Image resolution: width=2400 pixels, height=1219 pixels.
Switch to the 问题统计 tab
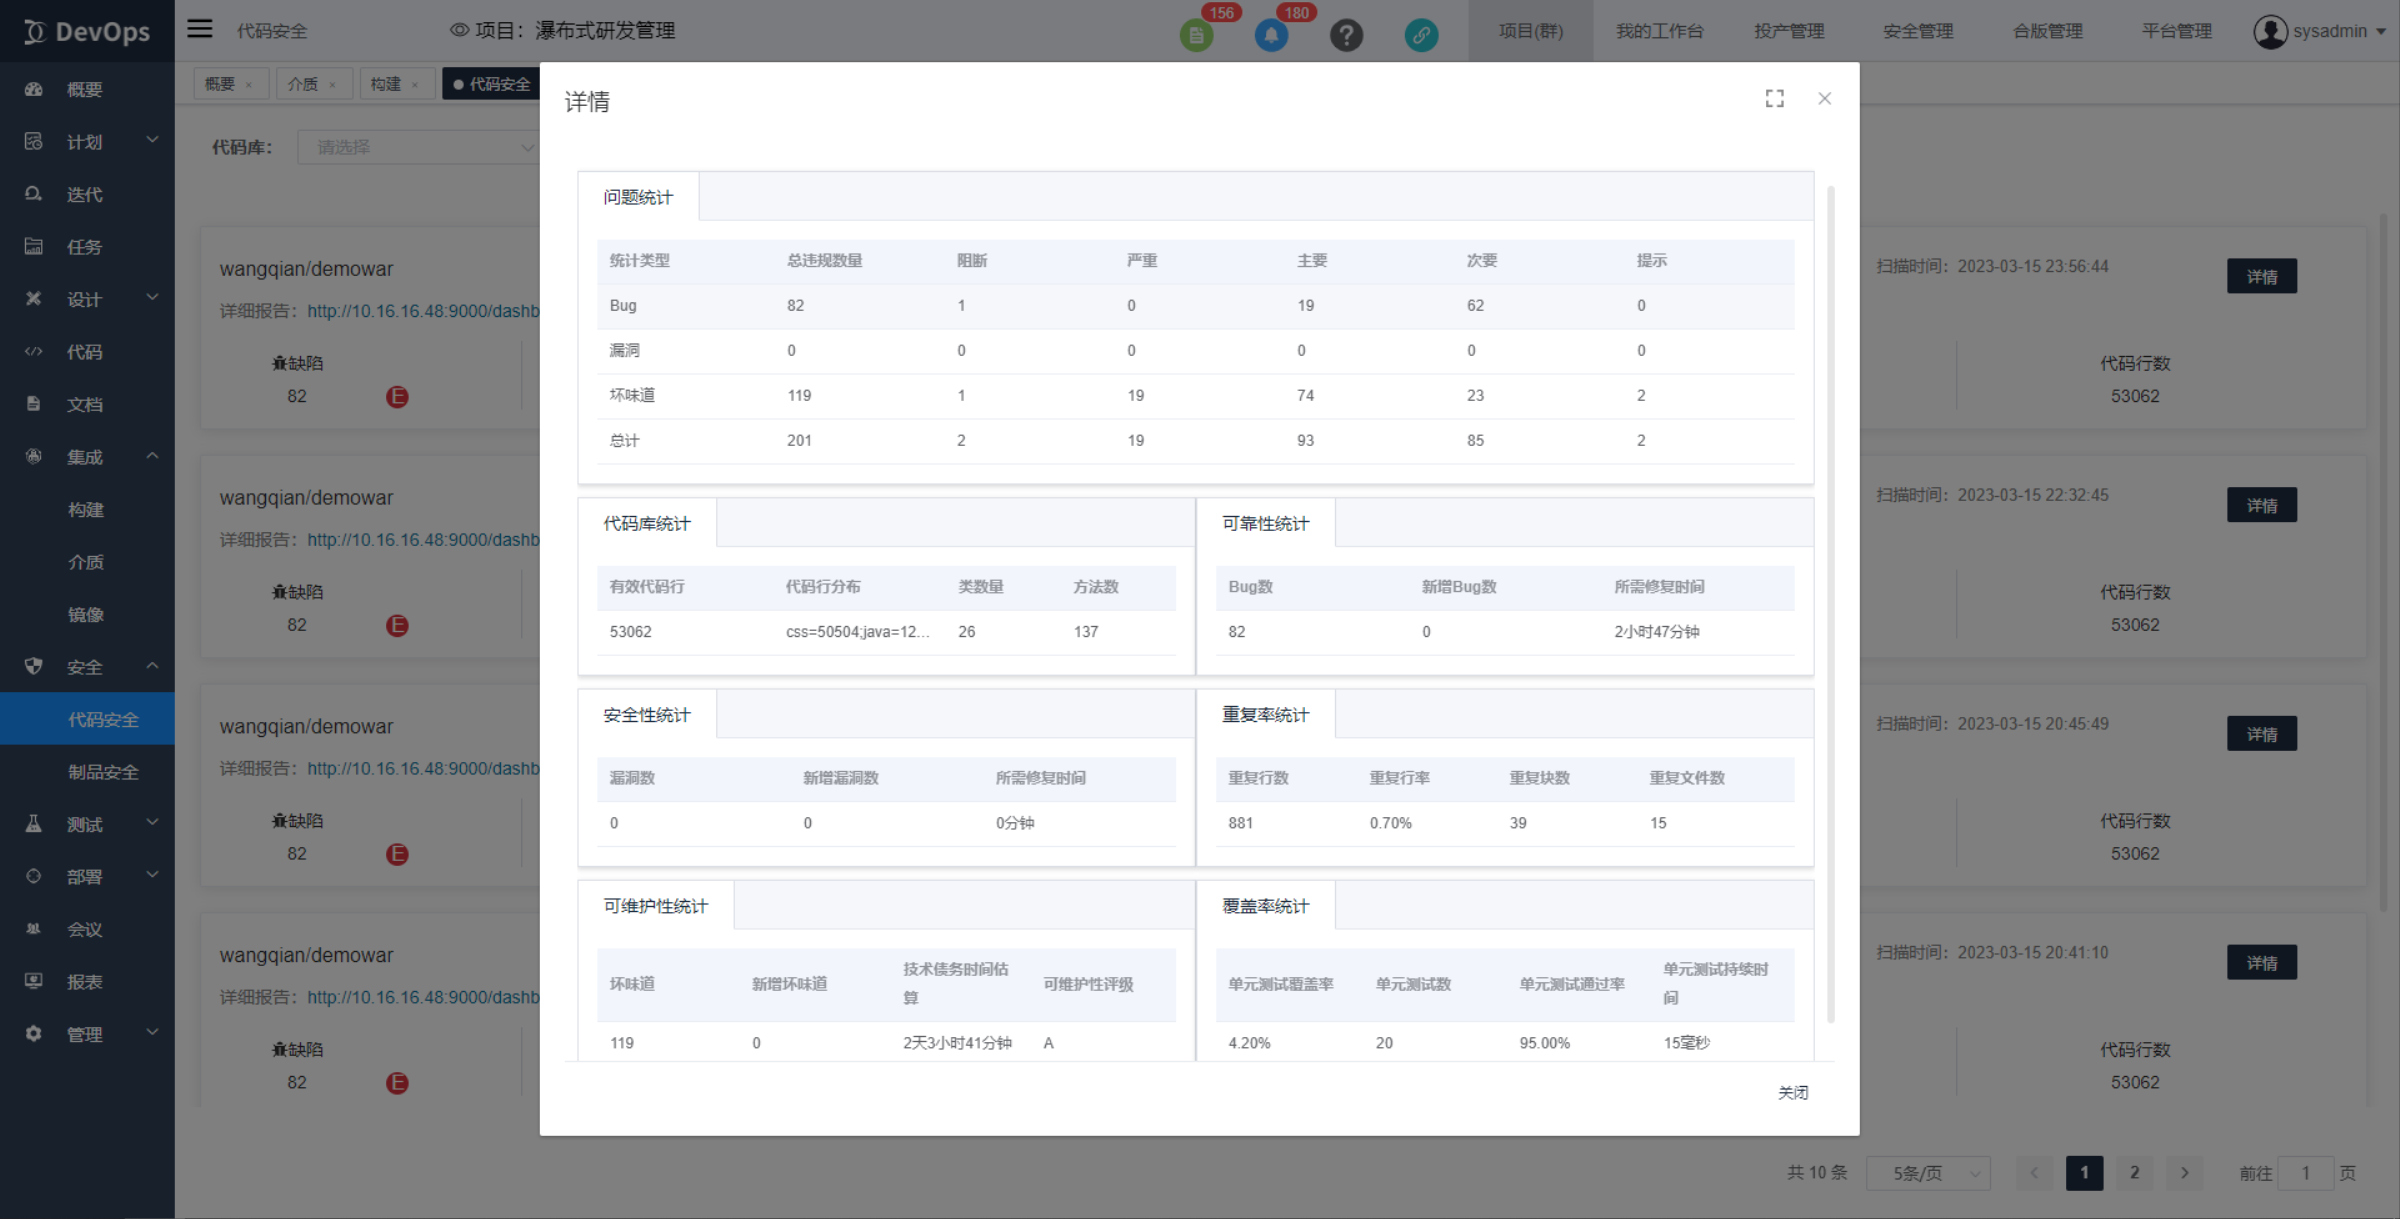pos(638,196)
